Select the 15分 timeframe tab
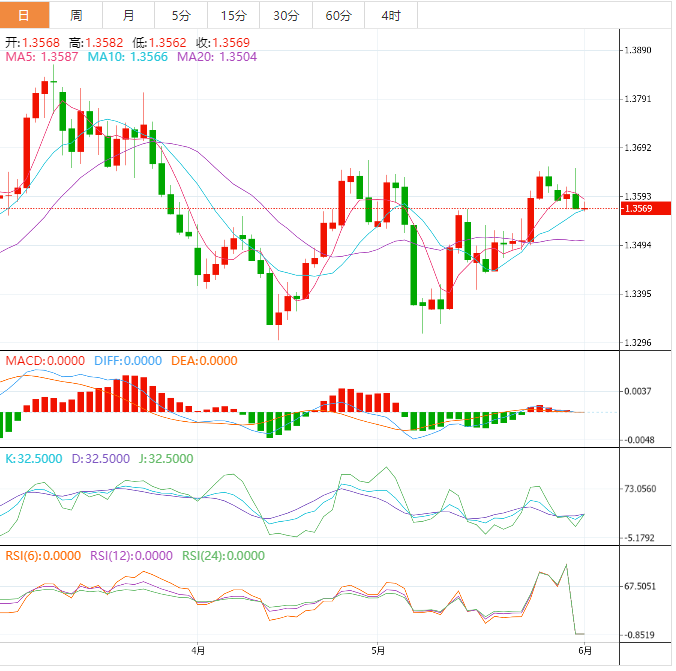The height and width of the screenshot is (671, 676). click(x=233, y=15)
